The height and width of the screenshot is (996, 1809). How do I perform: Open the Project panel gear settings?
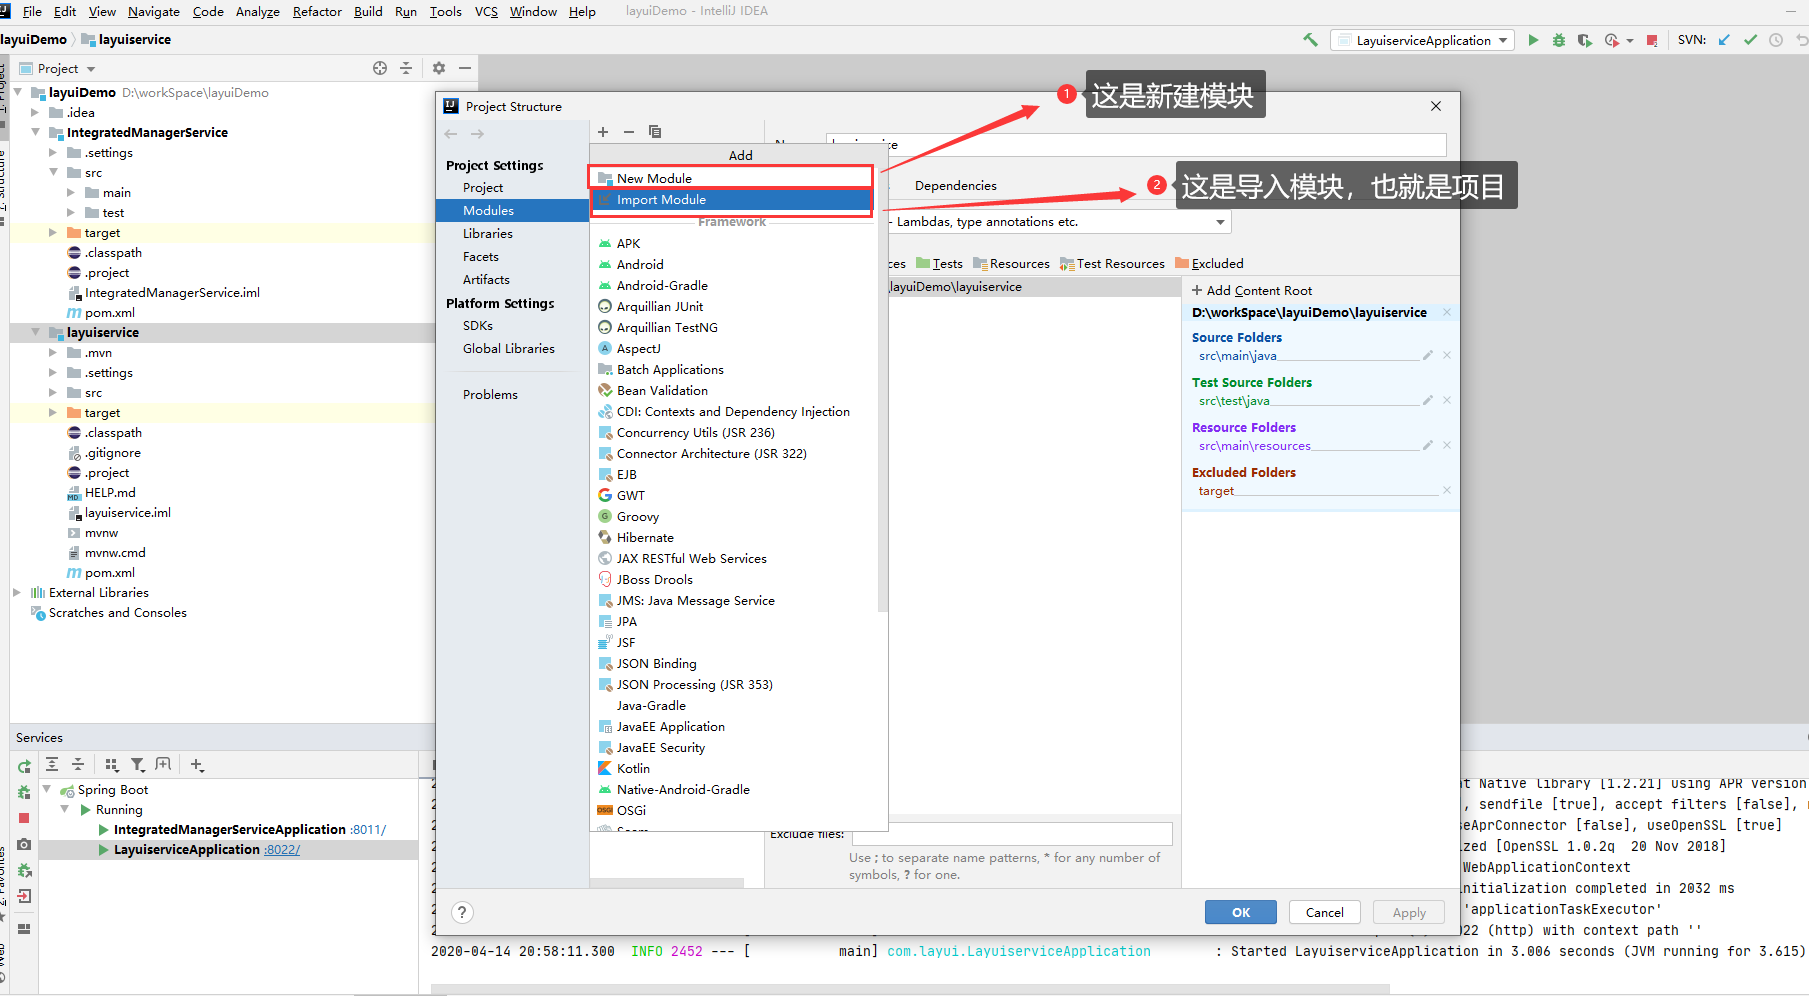pos(439,68)
